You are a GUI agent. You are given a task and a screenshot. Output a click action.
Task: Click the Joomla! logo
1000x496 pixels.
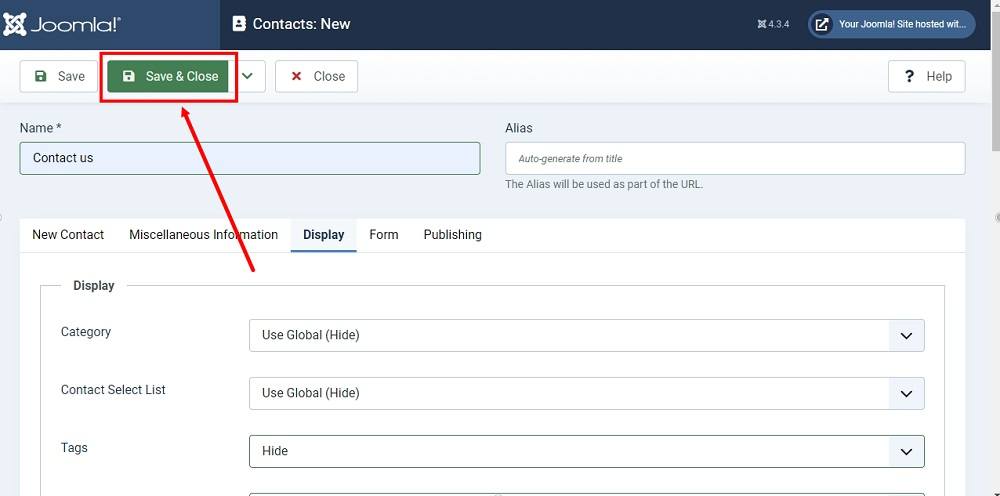(x=62, y=24)
